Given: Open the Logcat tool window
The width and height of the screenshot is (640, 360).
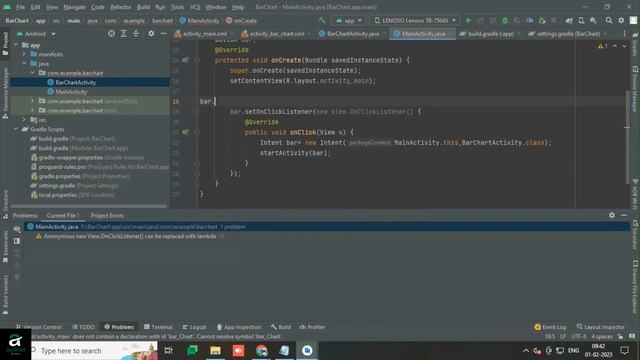Looking at the screenshot, I should point(194,327).
